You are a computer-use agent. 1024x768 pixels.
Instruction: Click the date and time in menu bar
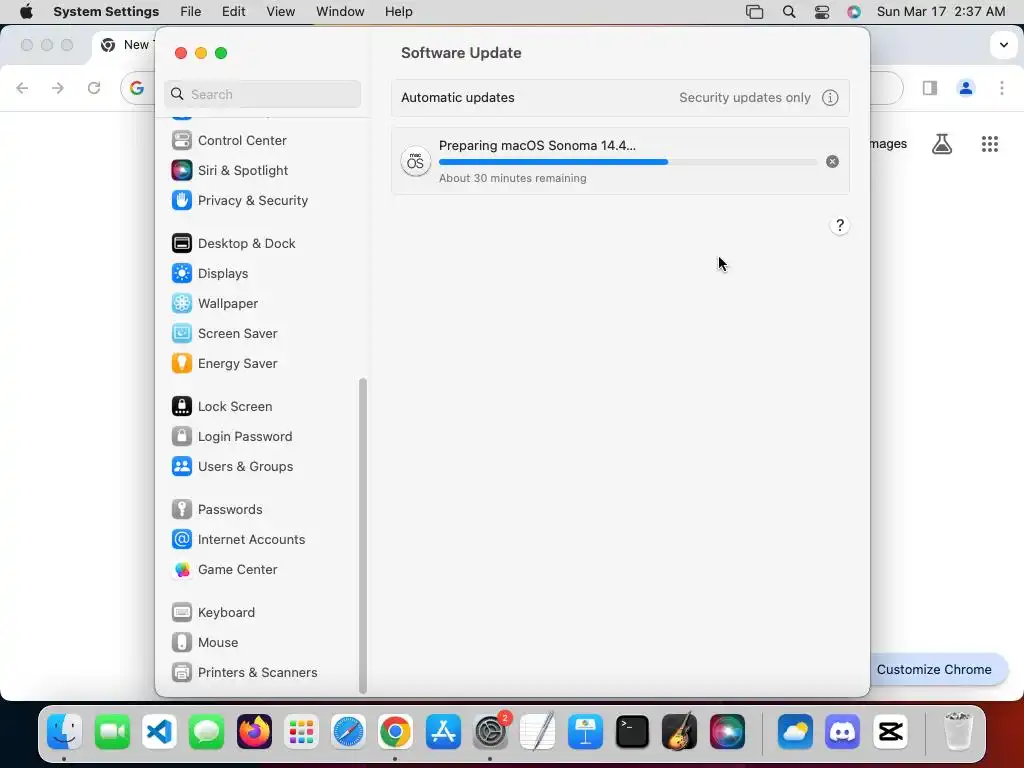(941, 12)
